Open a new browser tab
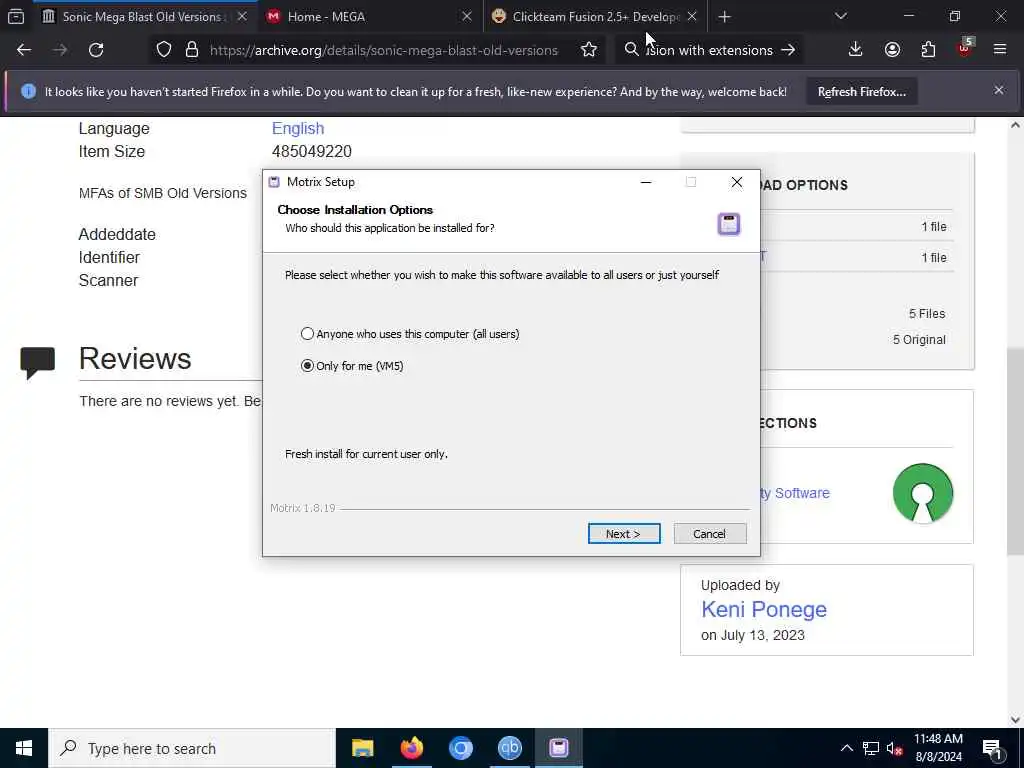 (724, 17)
